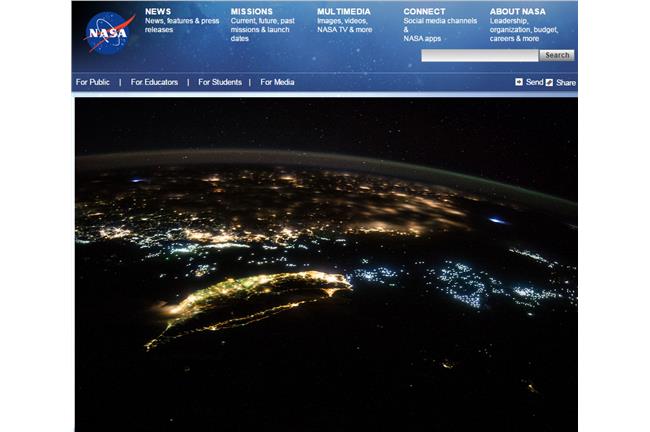
Task: Click inside the search text field
Action: point(480,56)
